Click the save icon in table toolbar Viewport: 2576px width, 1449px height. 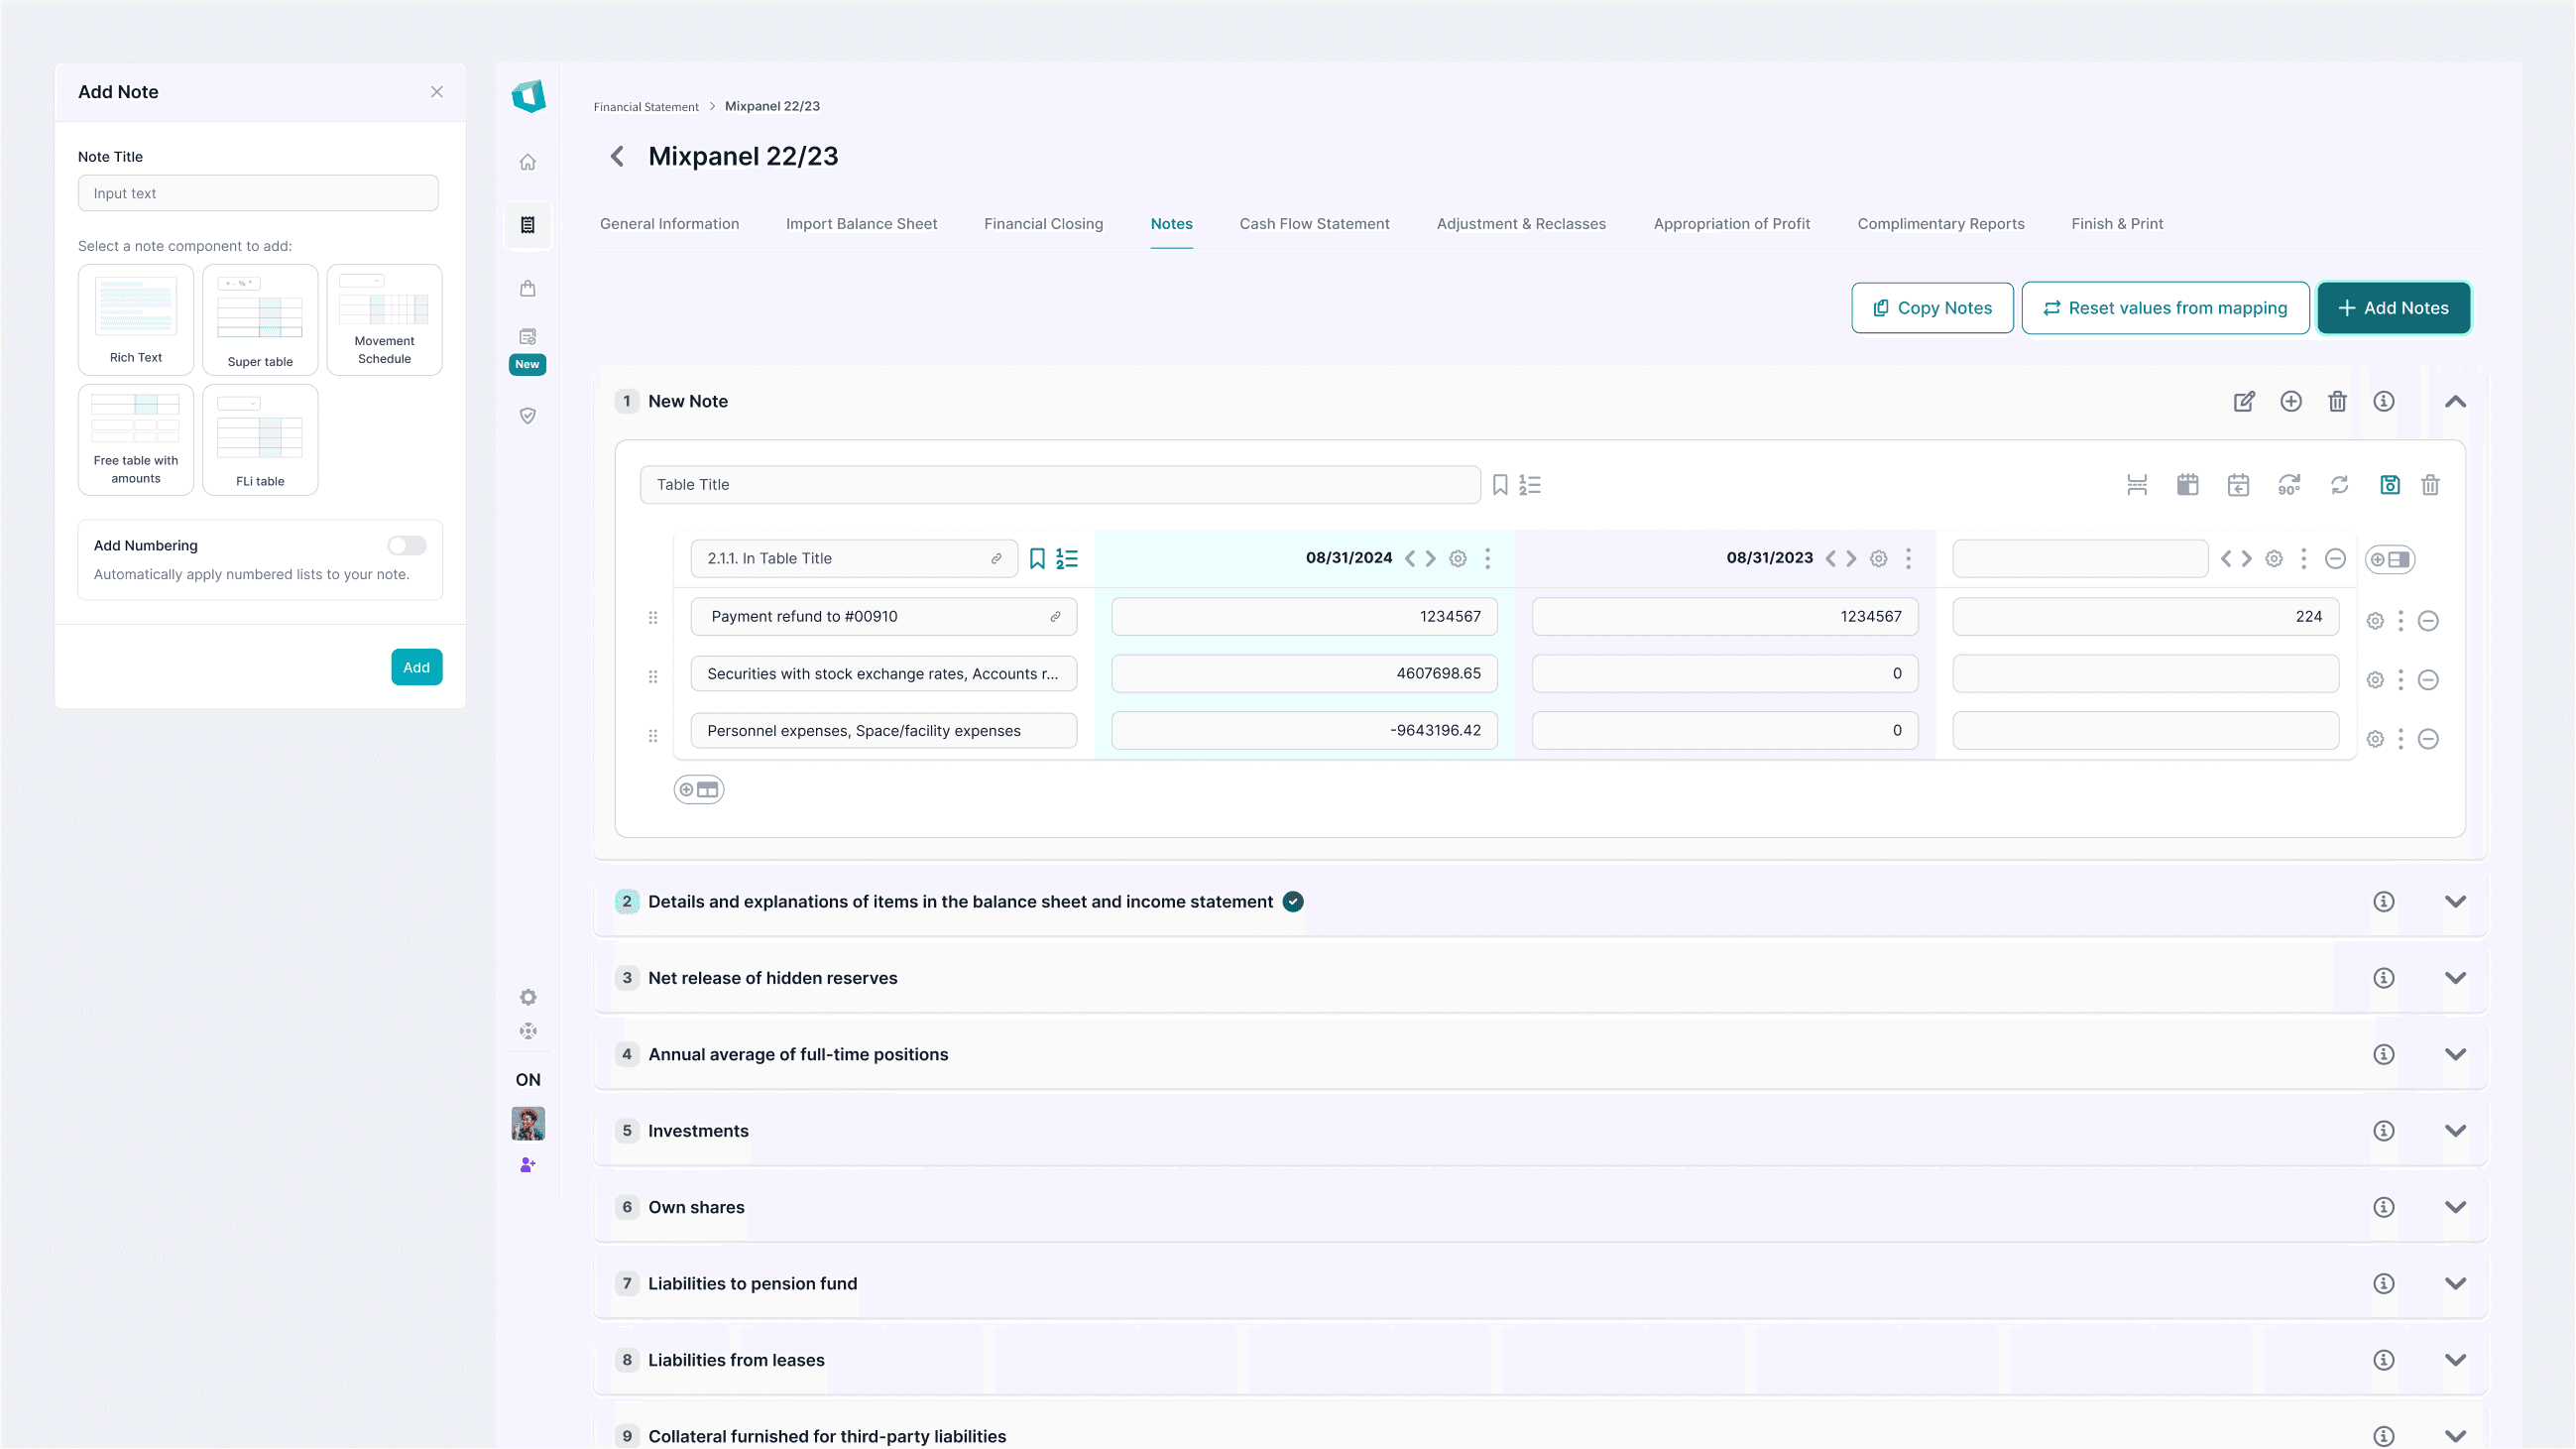[2389, 485]
